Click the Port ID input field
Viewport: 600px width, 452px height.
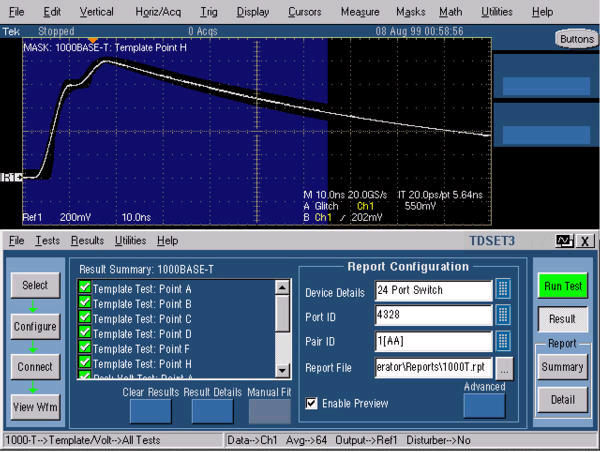coord(434,315)
